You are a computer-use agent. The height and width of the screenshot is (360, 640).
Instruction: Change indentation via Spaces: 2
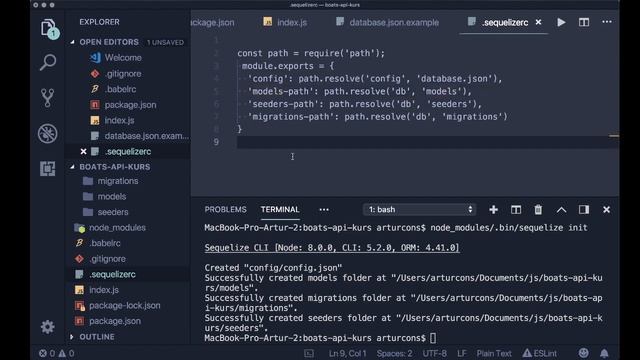coord(394,353)
